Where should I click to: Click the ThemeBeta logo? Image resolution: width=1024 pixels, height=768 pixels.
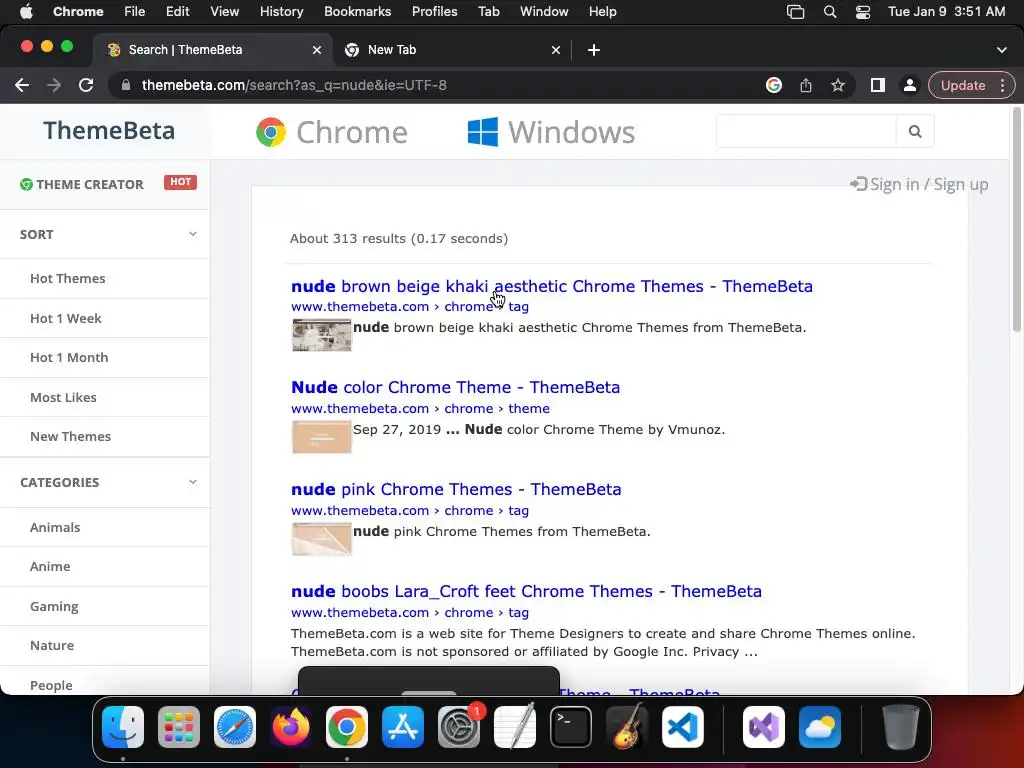coord(109,131)
